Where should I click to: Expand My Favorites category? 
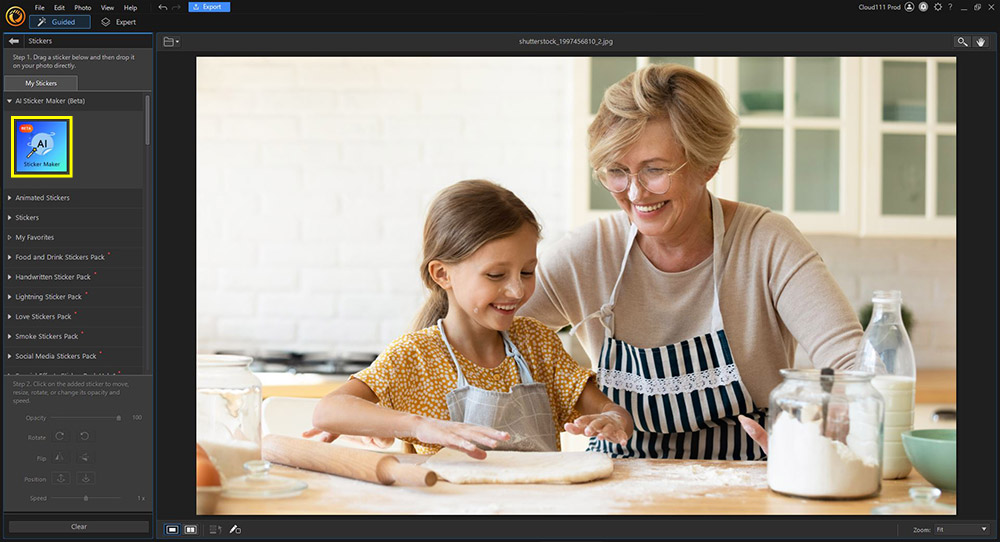(74, 237)
